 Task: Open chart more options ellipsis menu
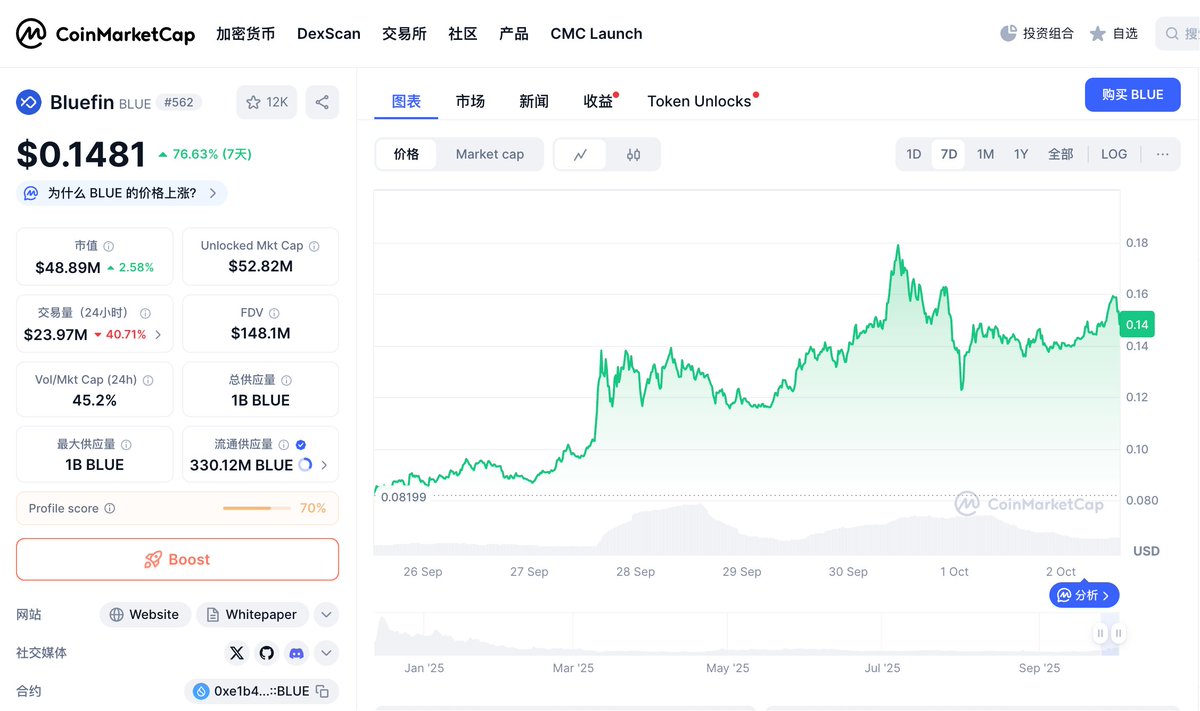[1162, 154]
